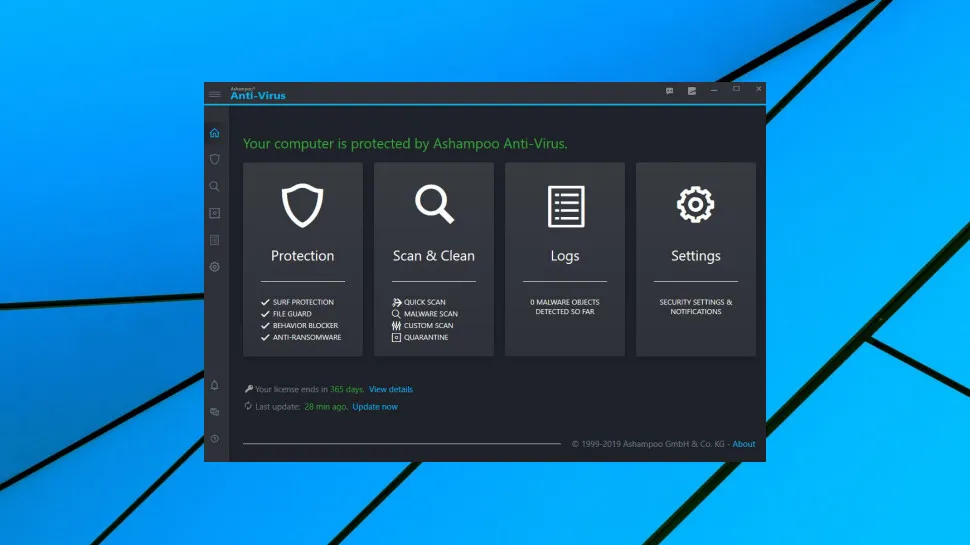Click the refresh icon beside Last update

(248, 406)
